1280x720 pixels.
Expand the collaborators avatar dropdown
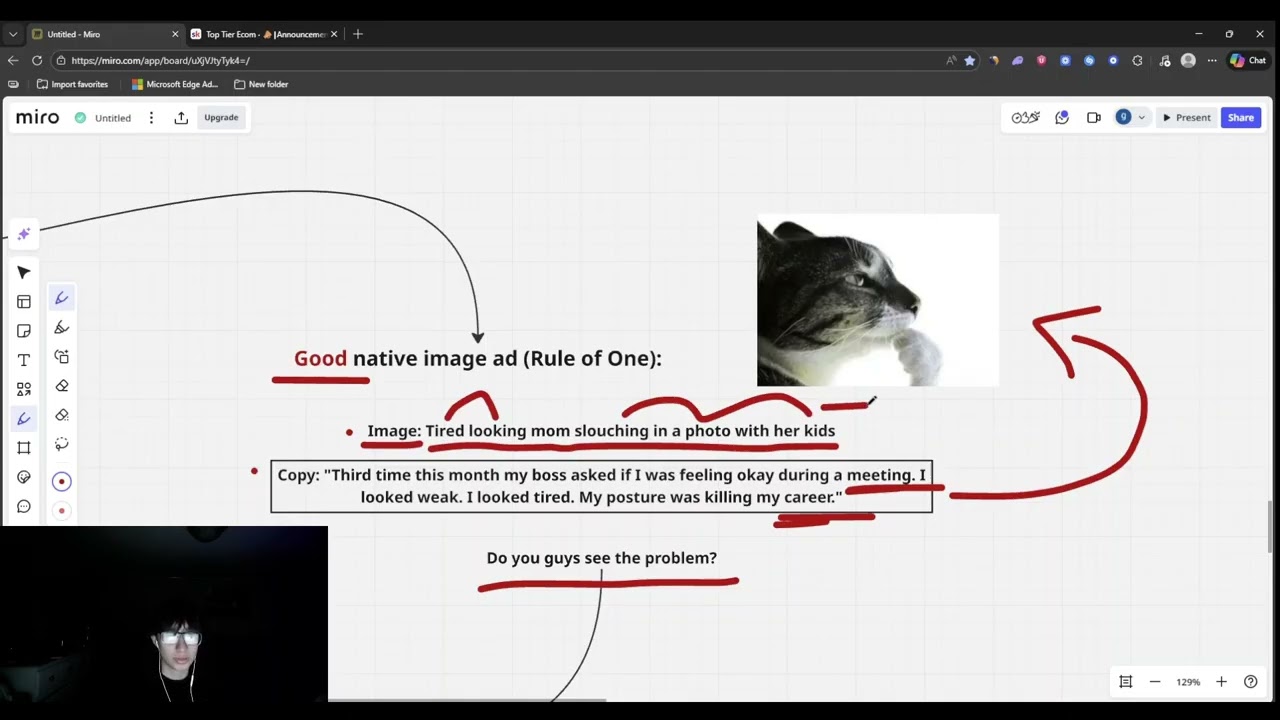point(1141,117)
